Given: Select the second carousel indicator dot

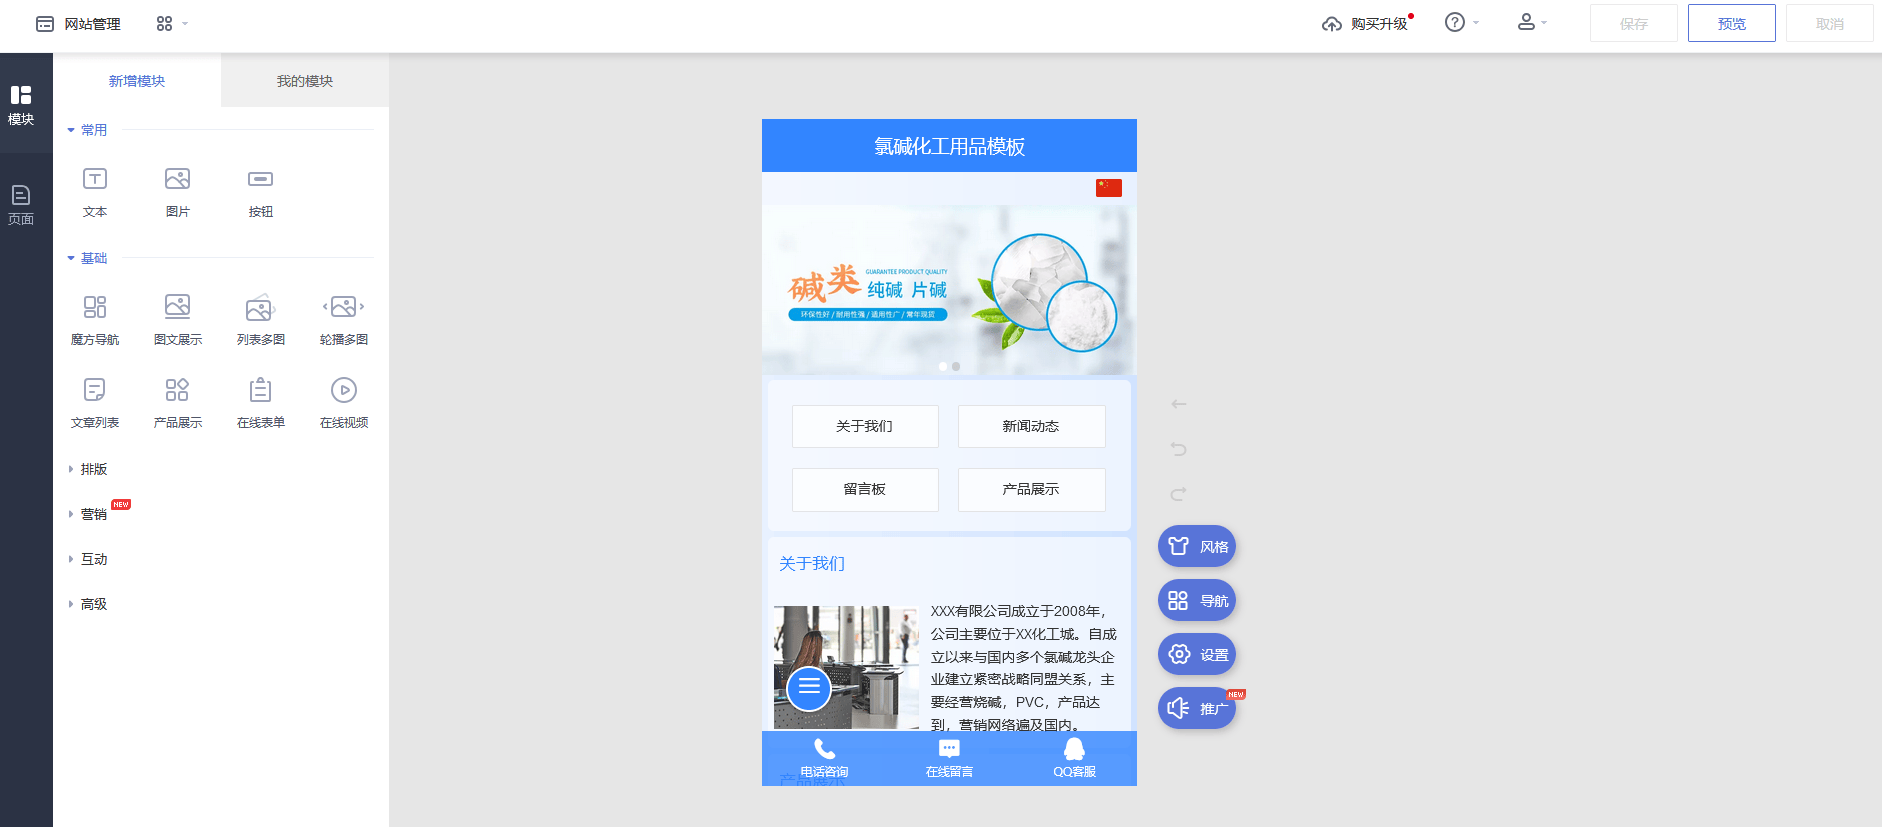Looking at the screenshot, I should coord(956,366).
